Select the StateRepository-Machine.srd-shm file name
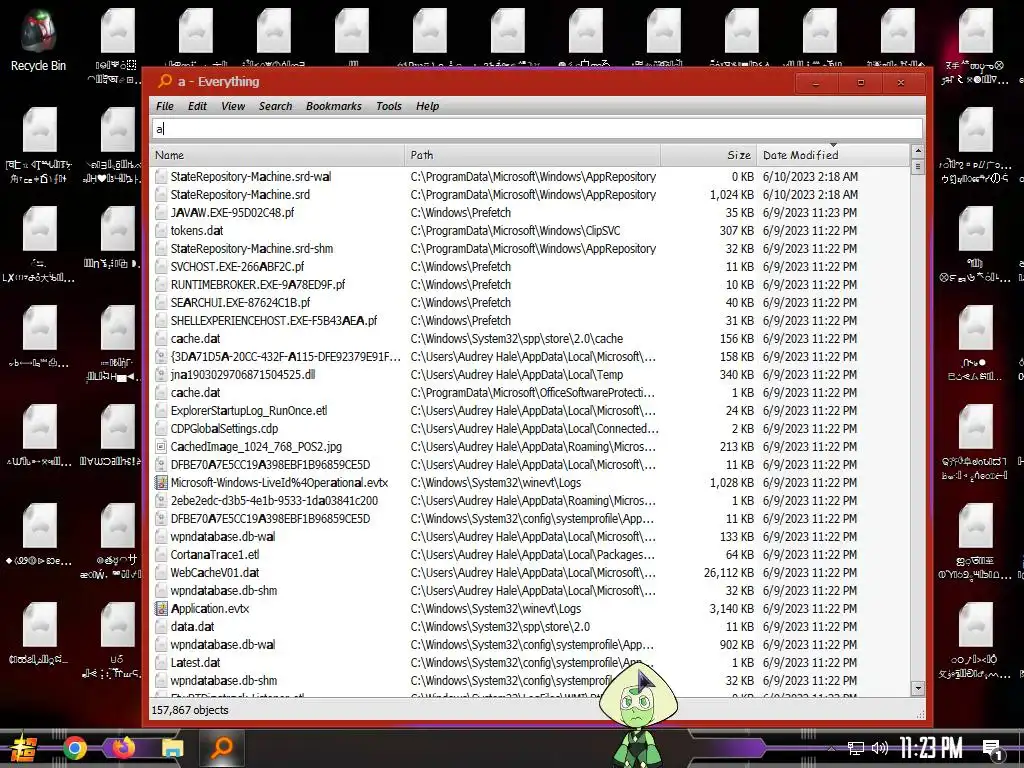 pyautogui.click(x=252, y=249)
